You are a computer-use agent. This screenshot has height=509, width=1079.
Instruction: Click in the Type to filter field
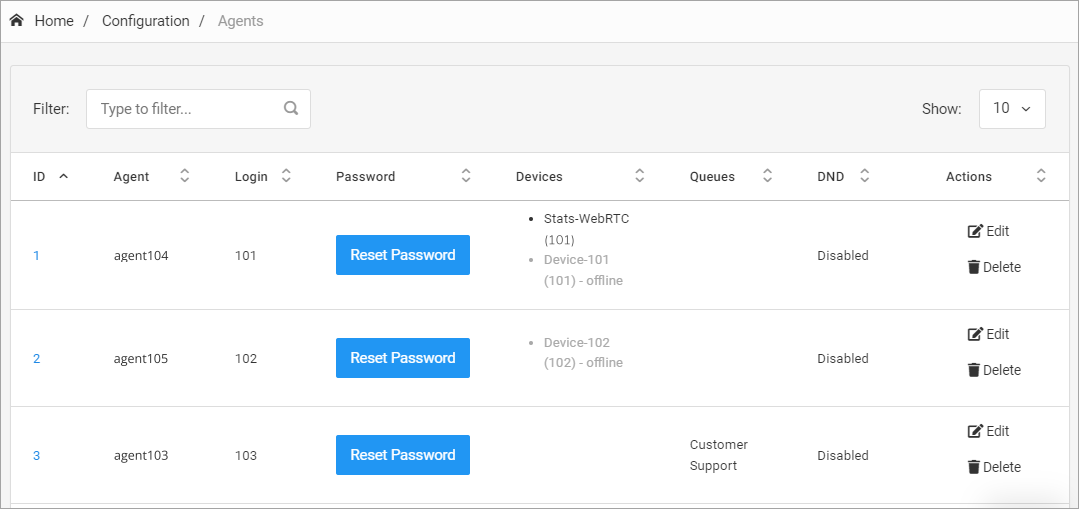click(198, 109)
